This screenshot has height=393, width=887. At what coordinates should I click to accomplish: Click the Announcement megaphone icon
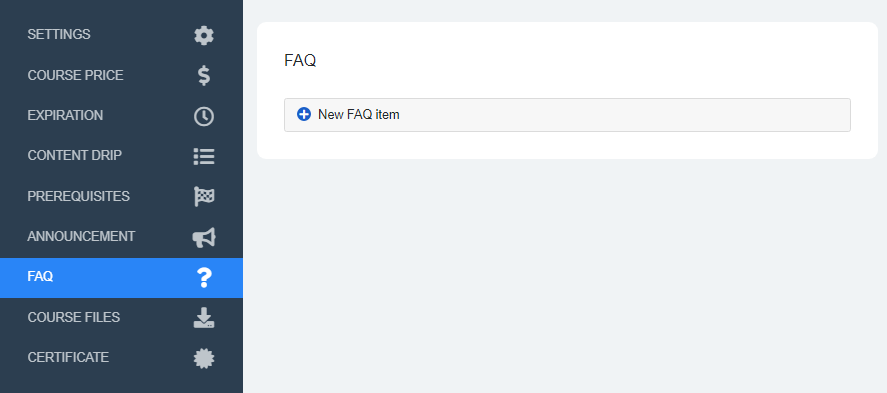click(204, 237)
